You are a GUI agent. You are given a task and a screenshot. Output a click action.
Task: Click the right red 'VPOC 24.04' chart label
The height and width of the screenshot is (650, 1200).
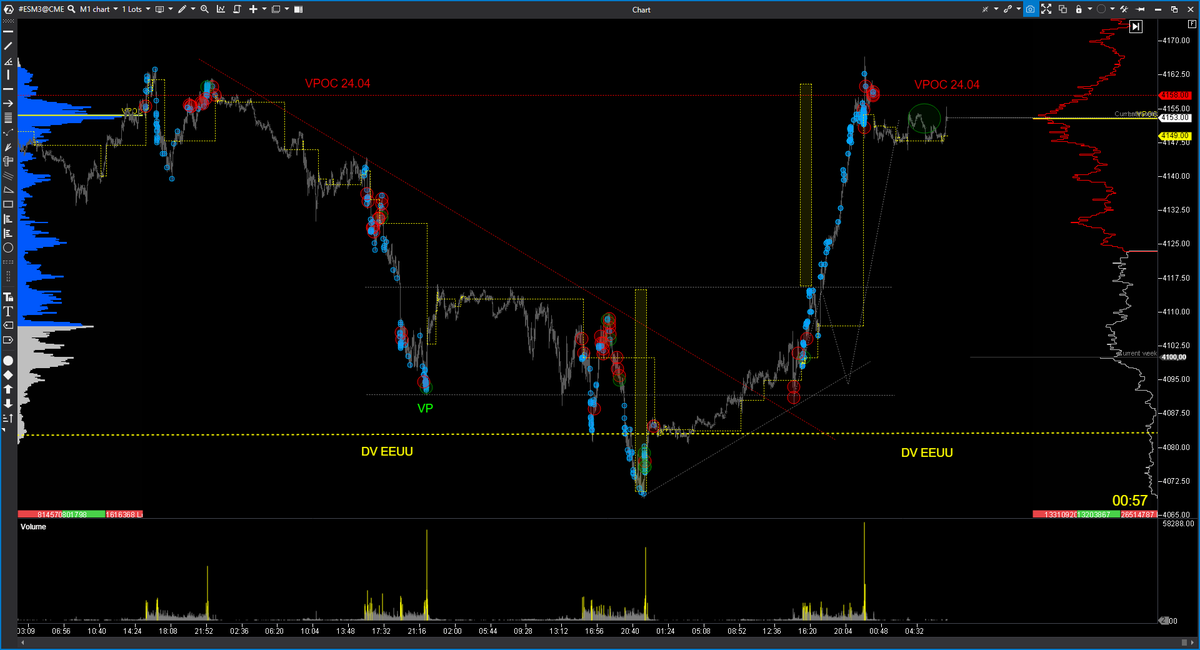click(946, 84)
